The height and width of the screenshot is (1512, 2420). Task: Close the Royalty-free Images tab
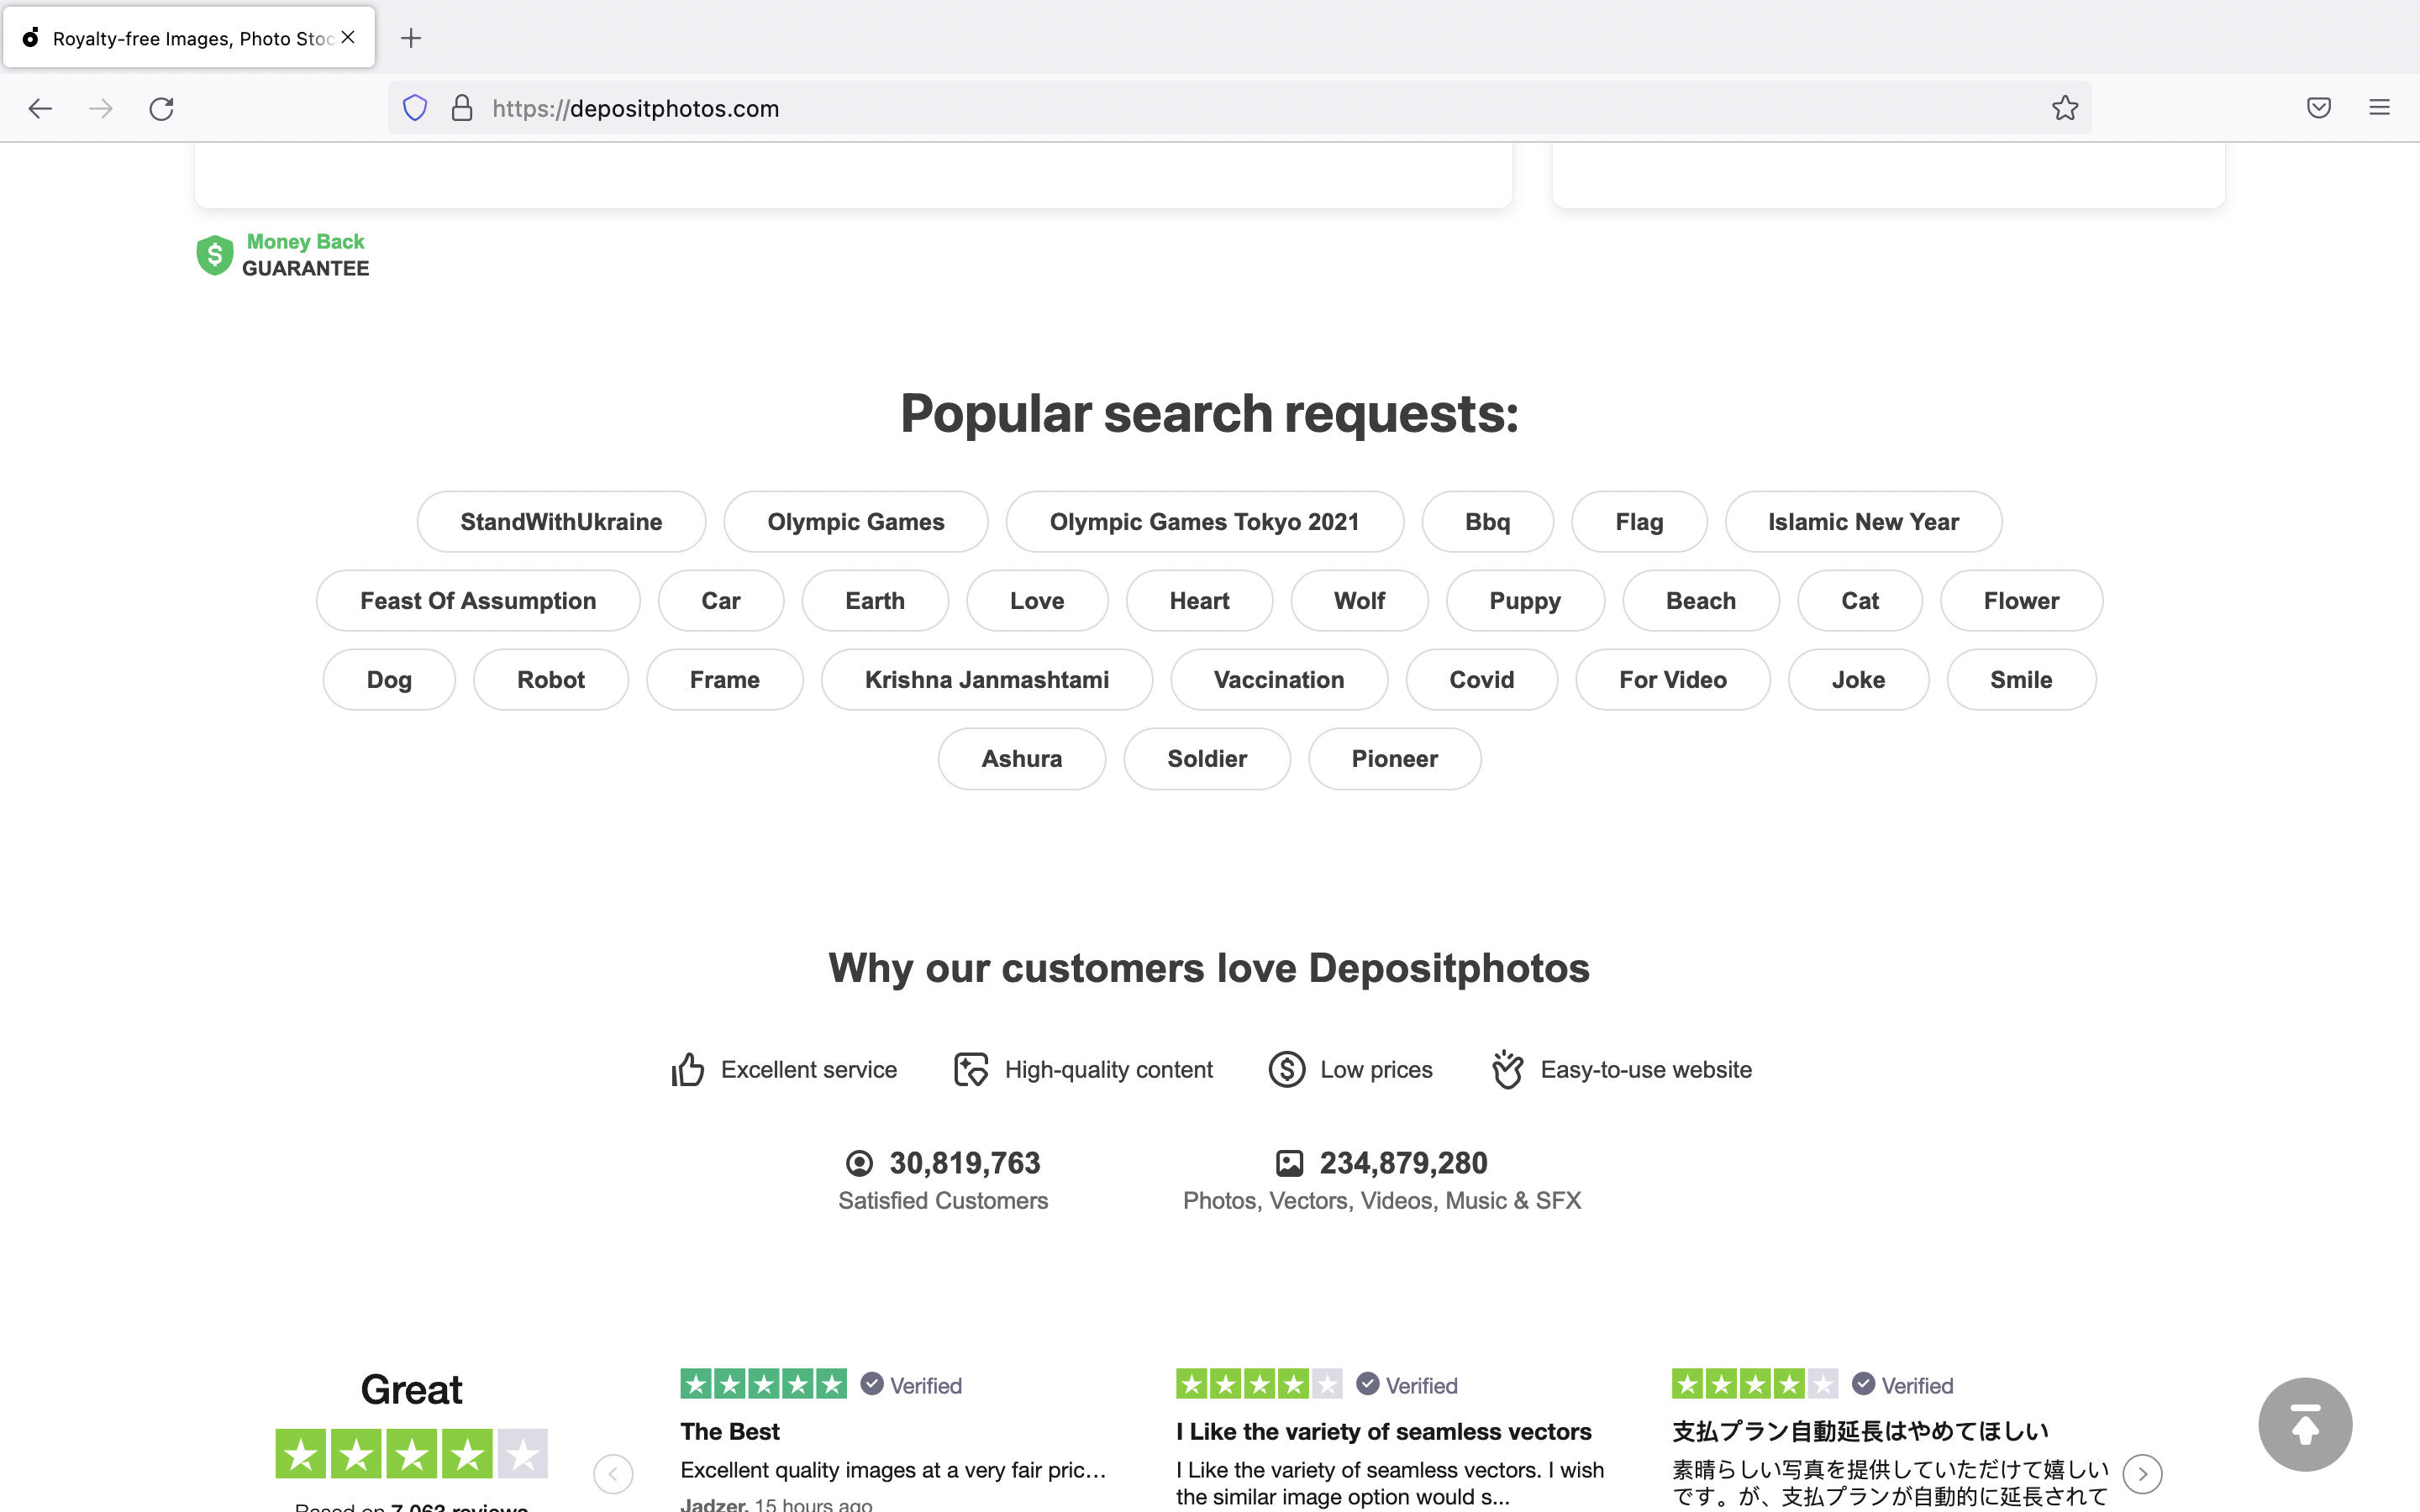pos(348,37)
